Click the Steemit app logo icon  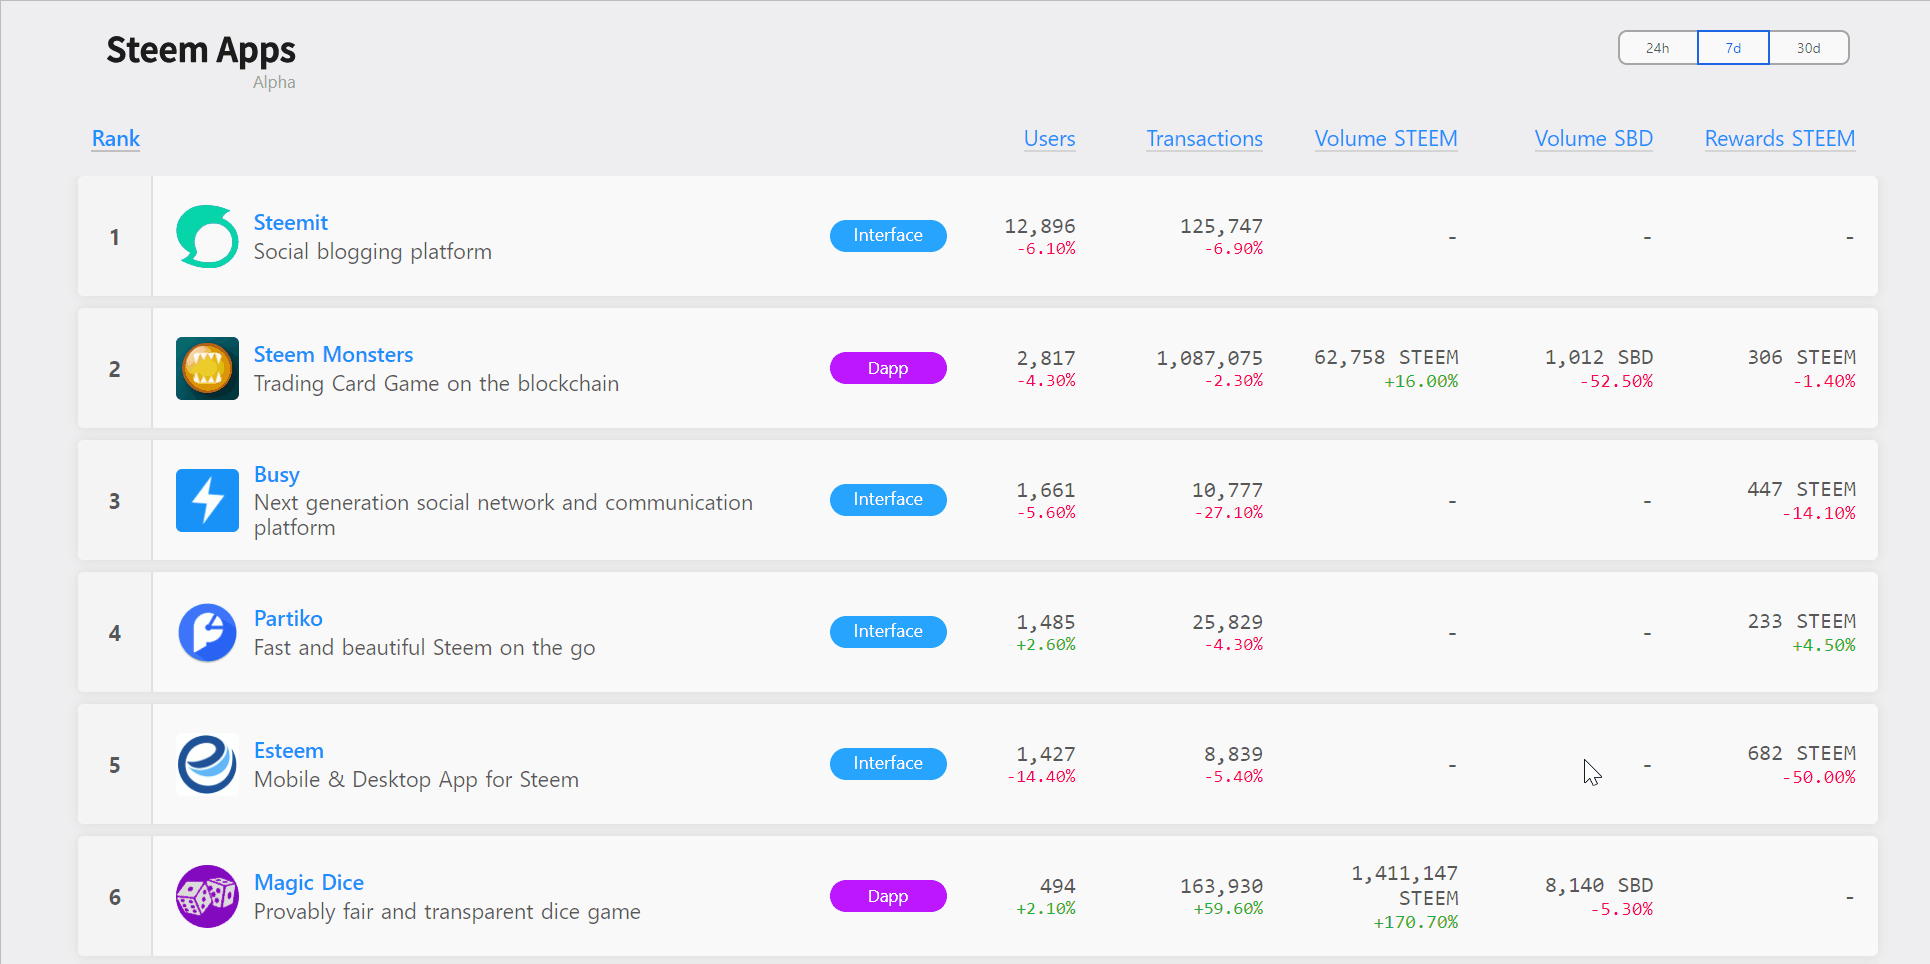207,236
